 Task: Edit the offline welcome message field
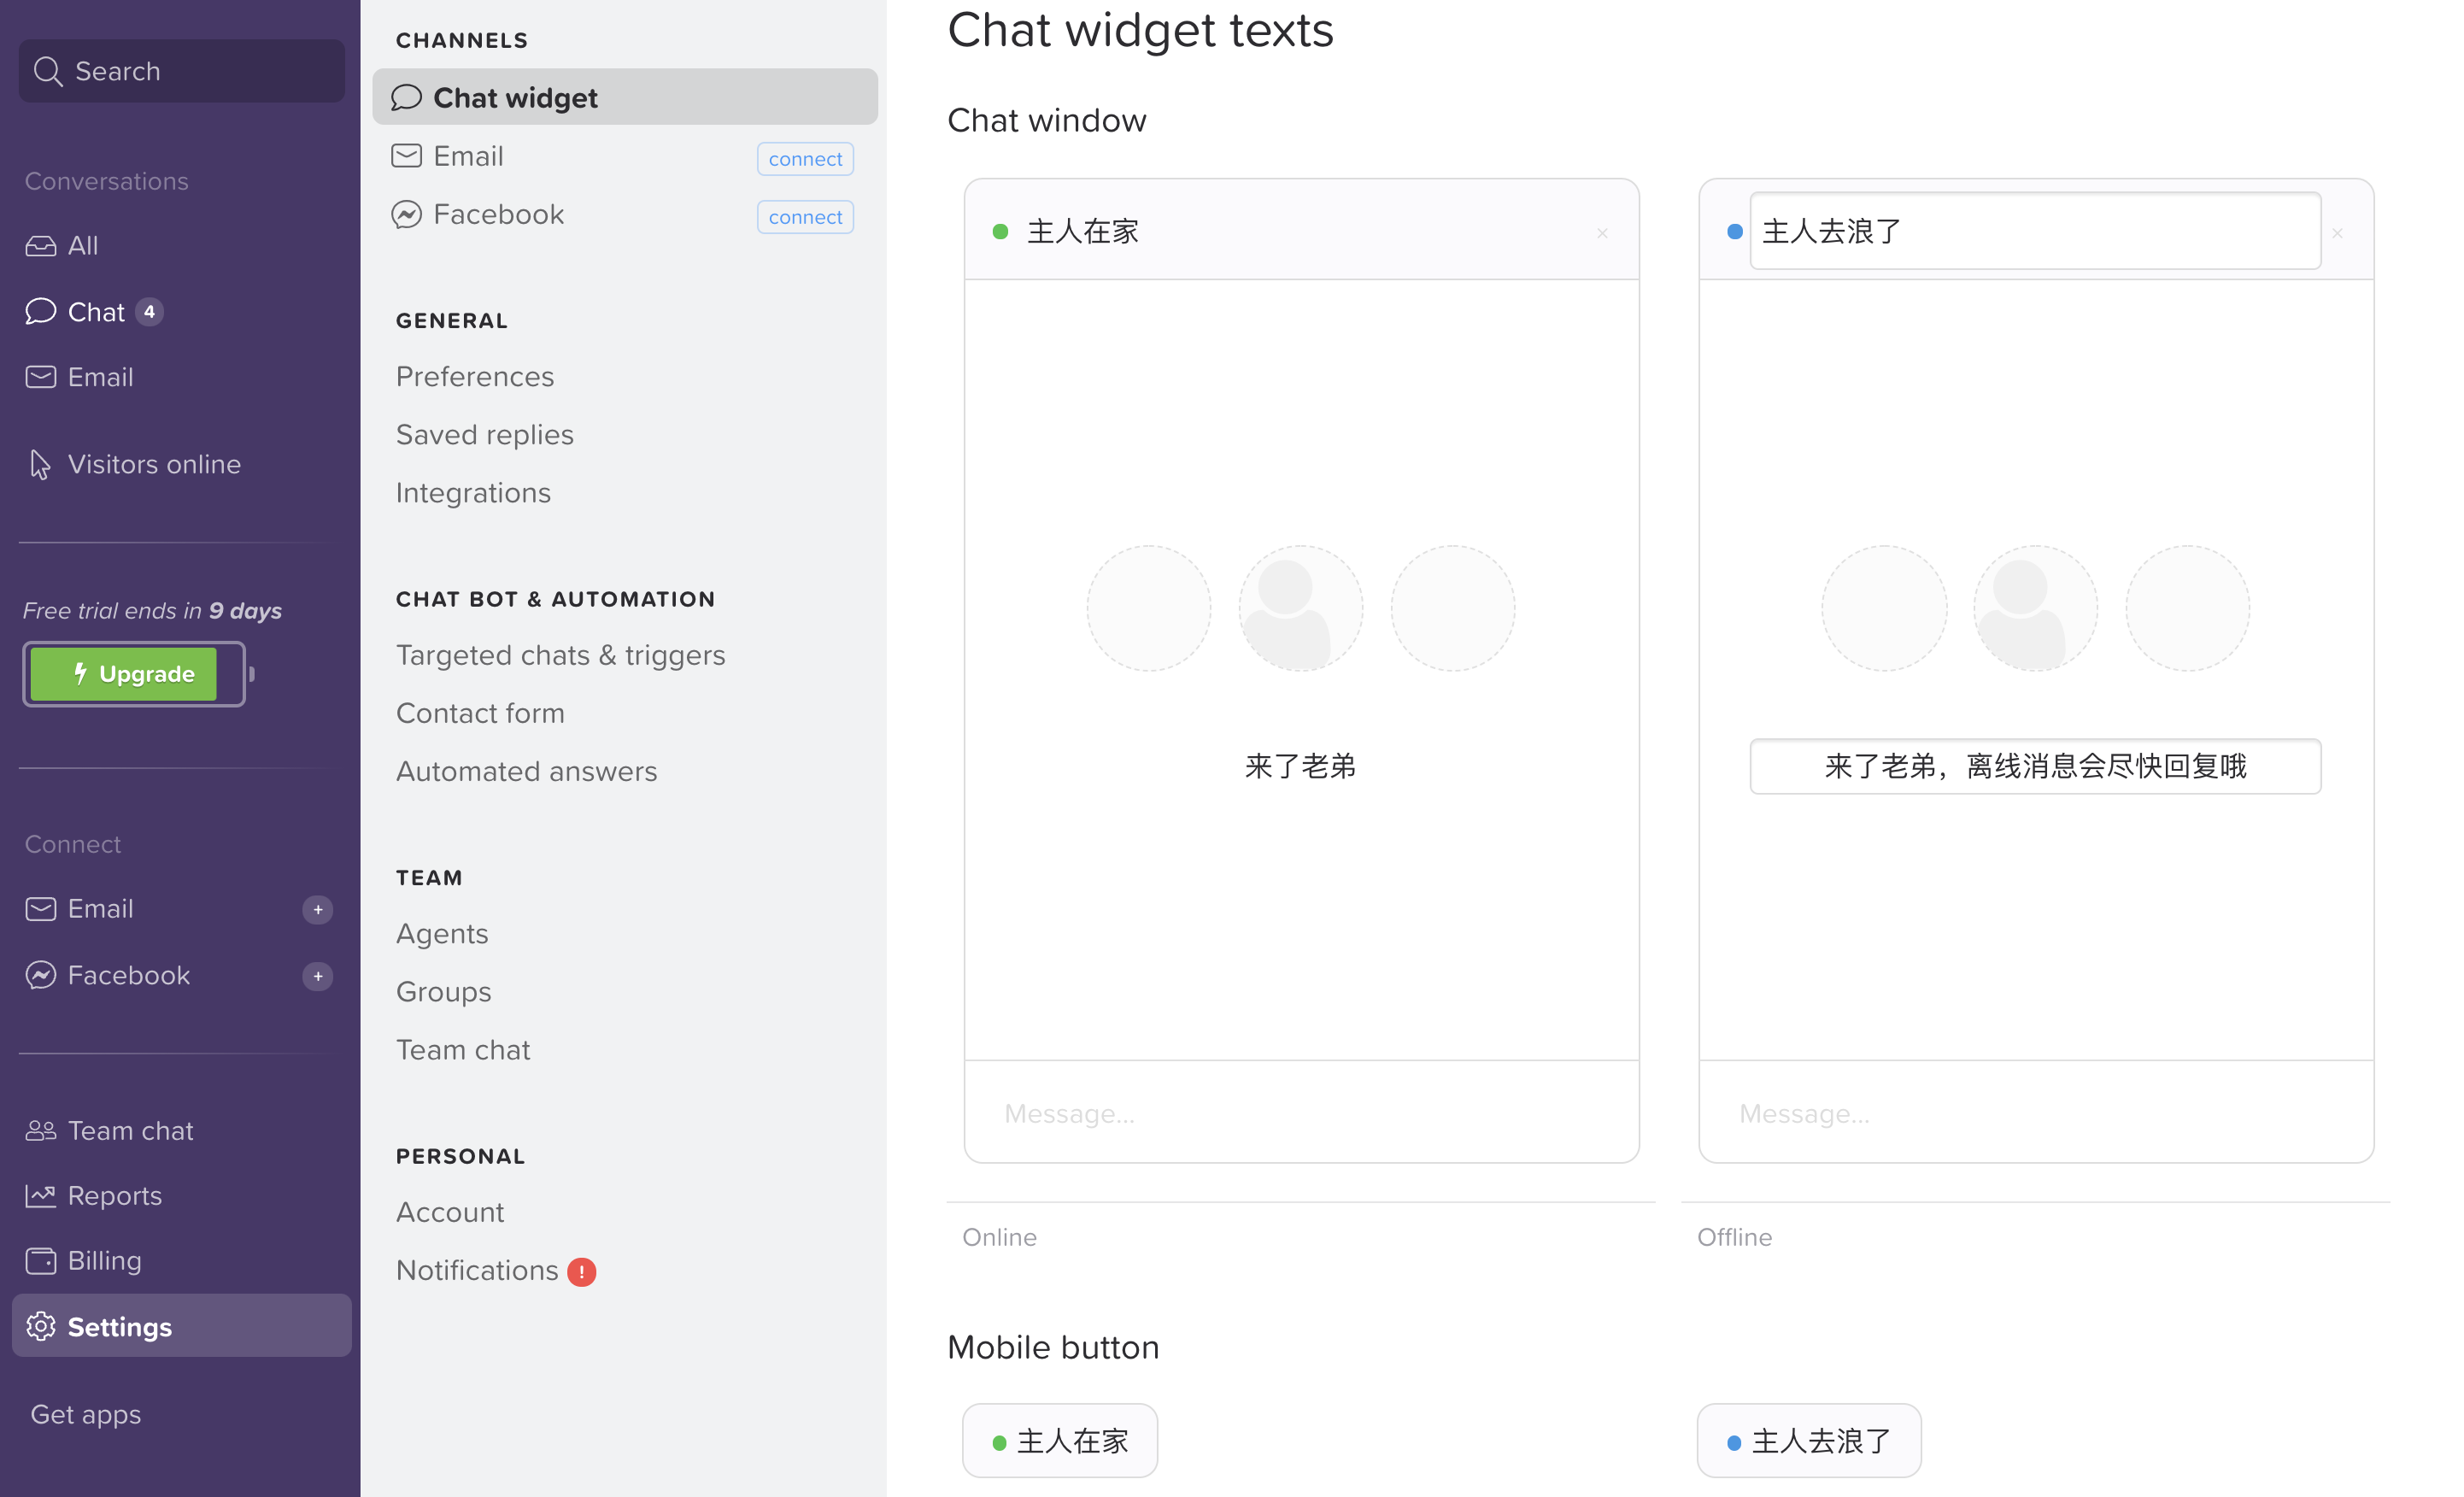tap(2034, 766)
